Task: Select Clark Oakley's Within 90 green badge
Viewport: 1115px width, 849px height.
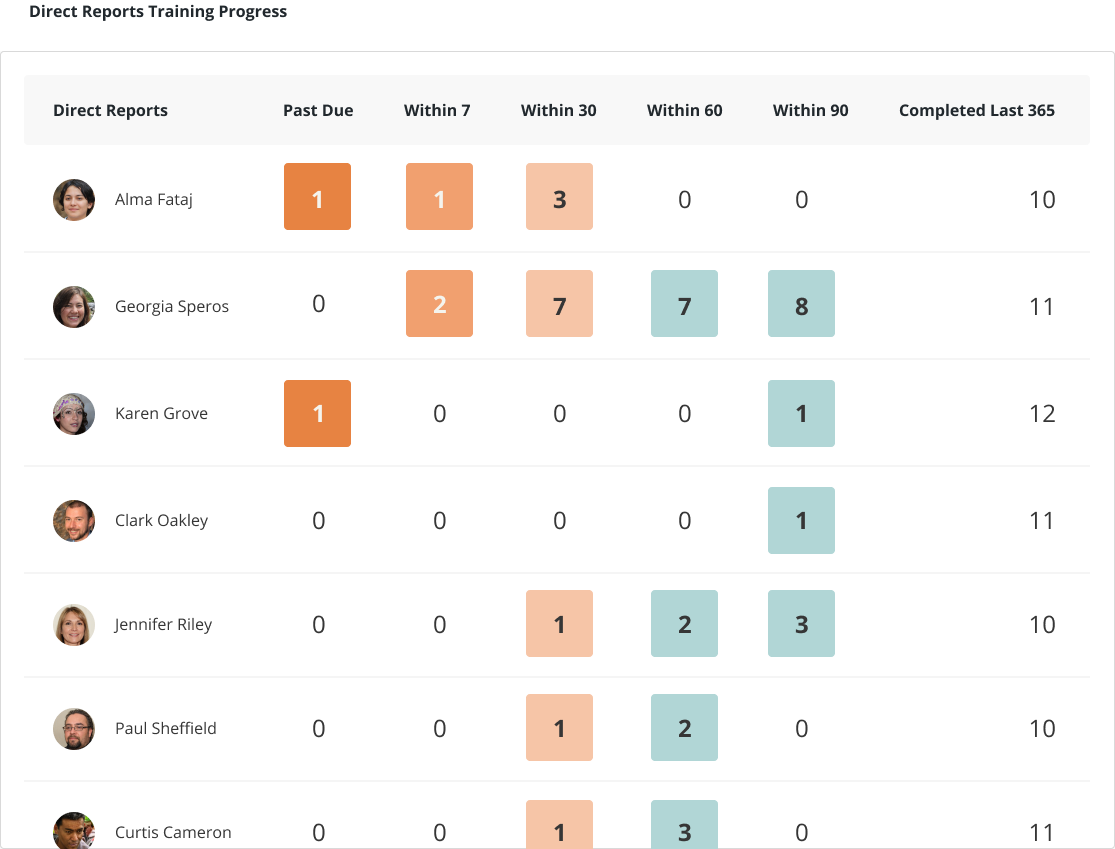Action: pos(801,520)
